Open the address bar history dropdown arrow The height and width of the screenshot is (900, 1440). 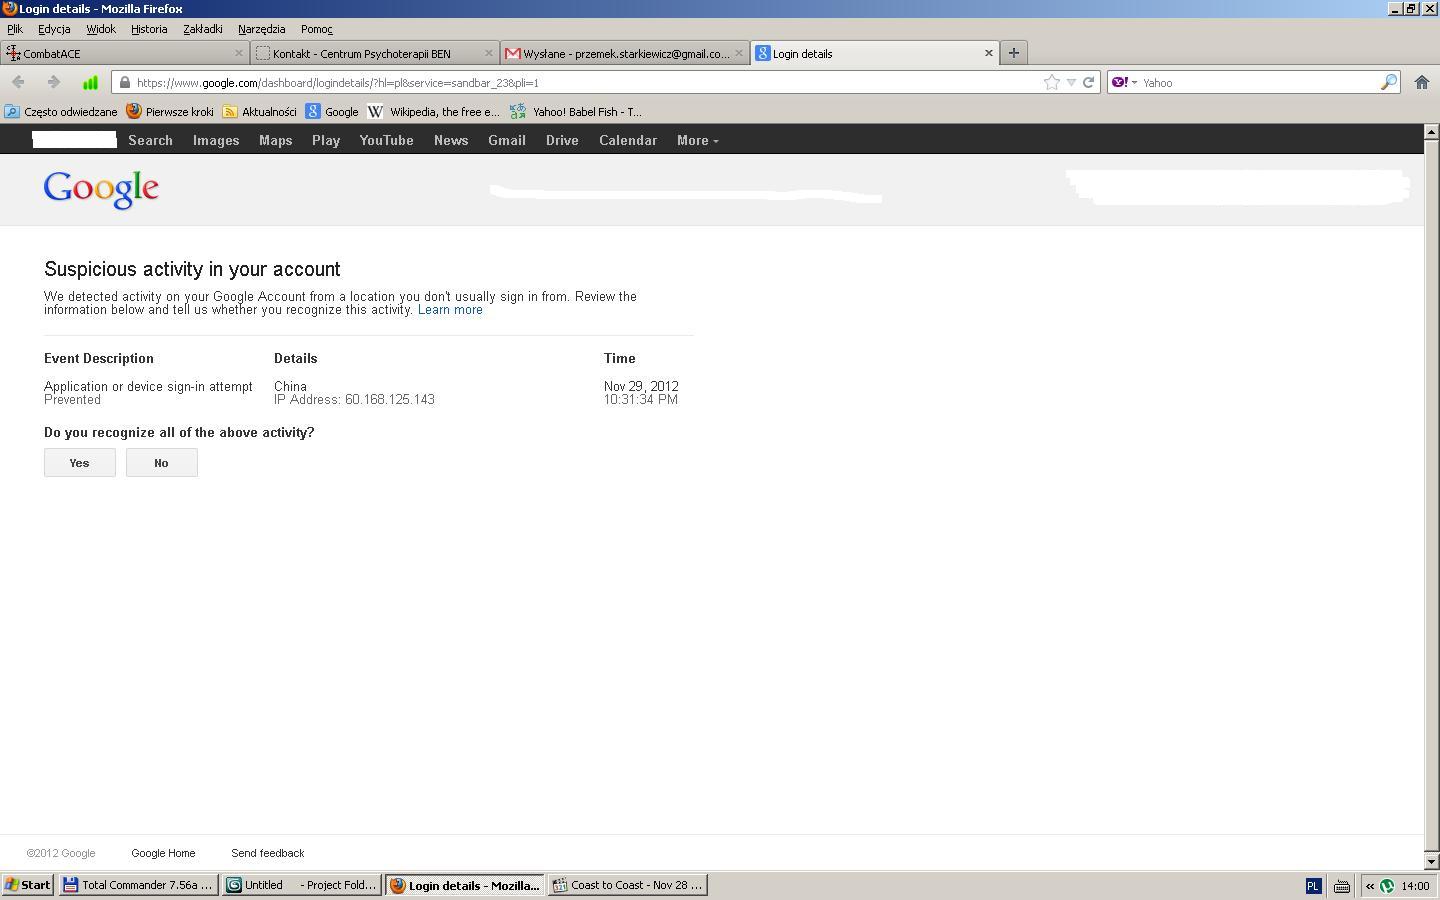pyautogui.click(x=1071, y=83)
